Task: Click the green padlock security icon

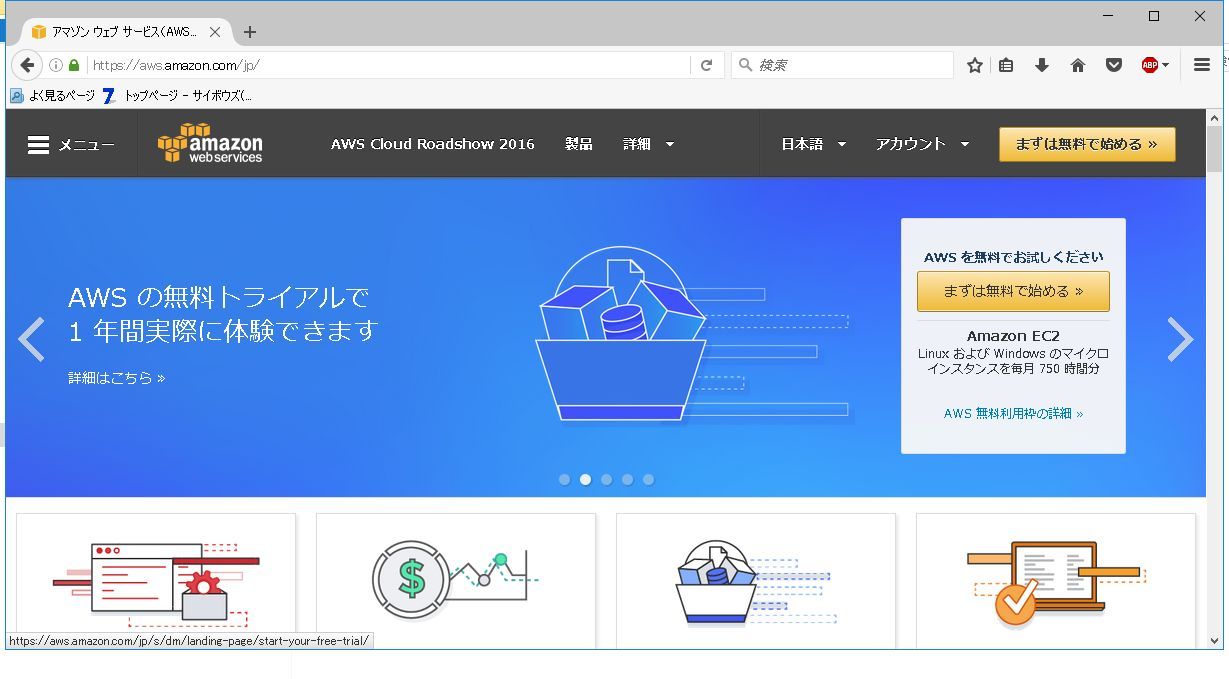Action: (x=74, y=65)
